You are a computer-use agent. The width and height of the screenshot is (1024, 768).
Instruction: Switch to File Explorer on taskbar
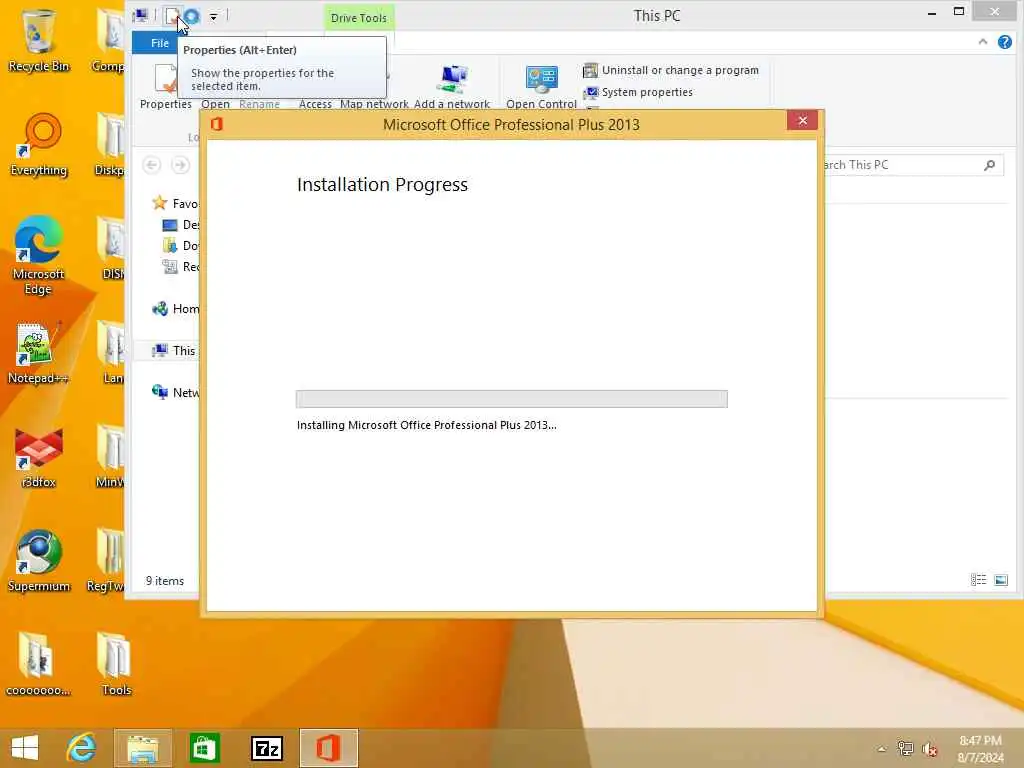click(x=143, y=748)
